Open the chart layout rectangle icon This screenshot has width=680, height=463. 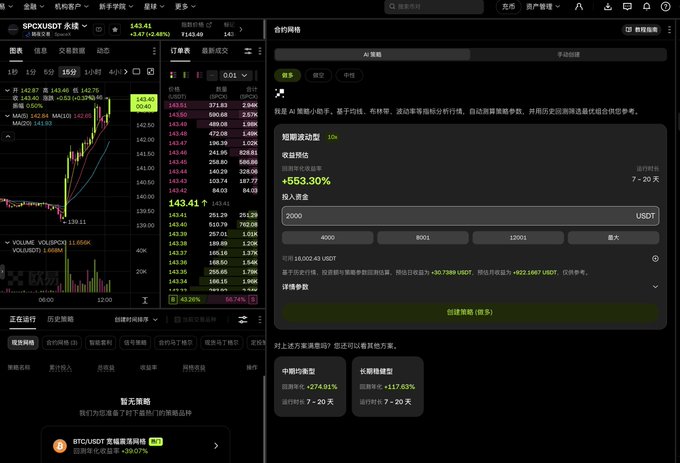coord(136,72)
